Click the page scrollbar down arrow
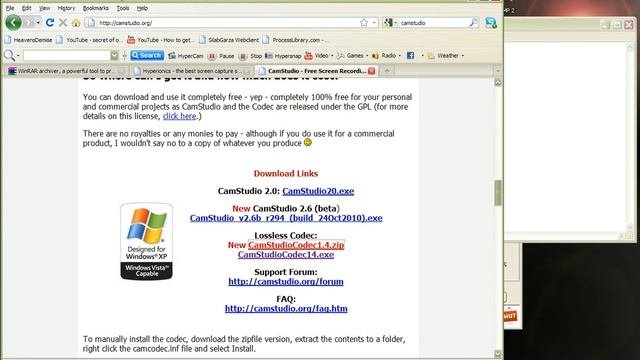Image resolution: width=640 pixels, height=360 pixels. 498,354
